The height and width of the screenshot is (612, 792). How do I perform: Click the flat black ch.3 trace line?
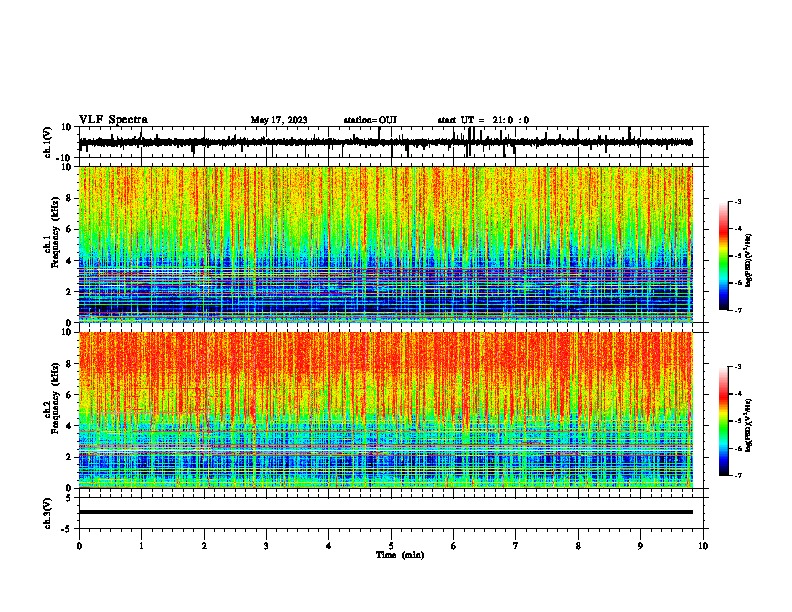click(386, 512)
